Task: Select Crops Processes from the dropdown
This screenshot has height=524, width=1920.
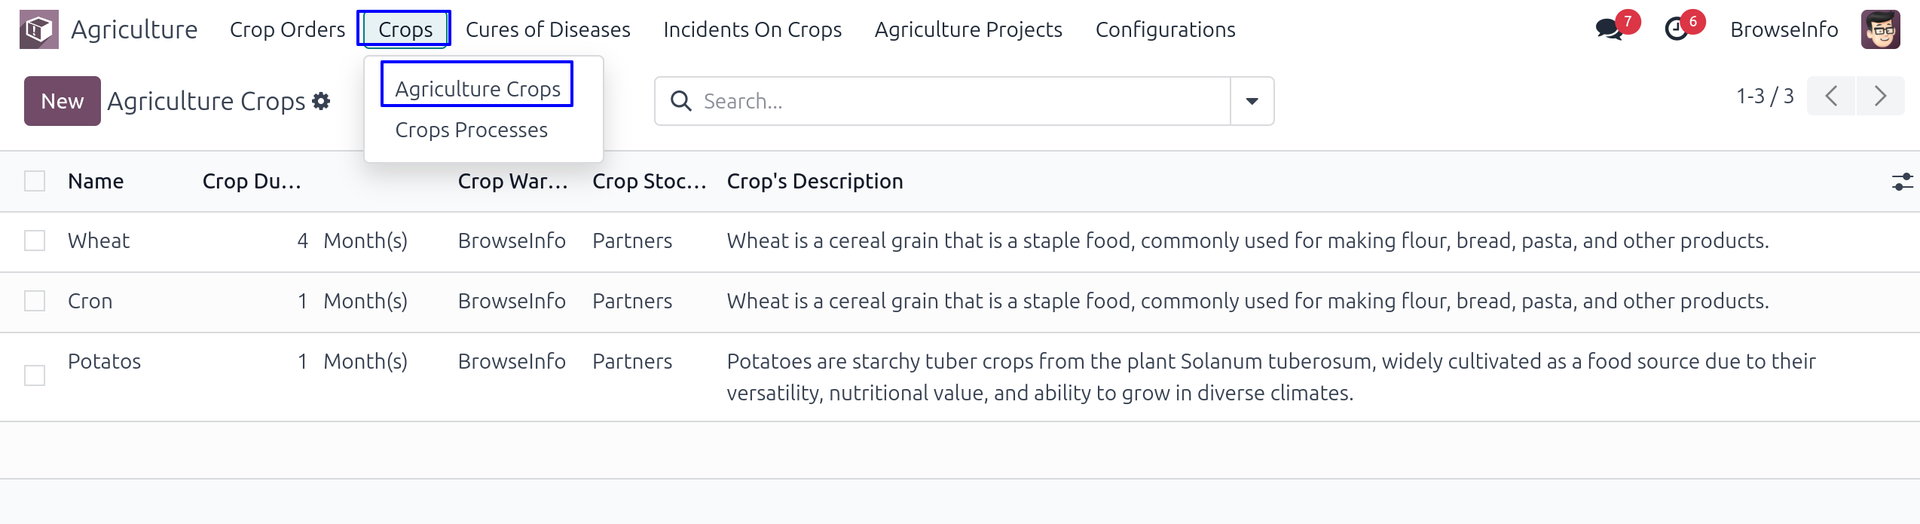Action: pyautogui.click(x=471, y=130)
